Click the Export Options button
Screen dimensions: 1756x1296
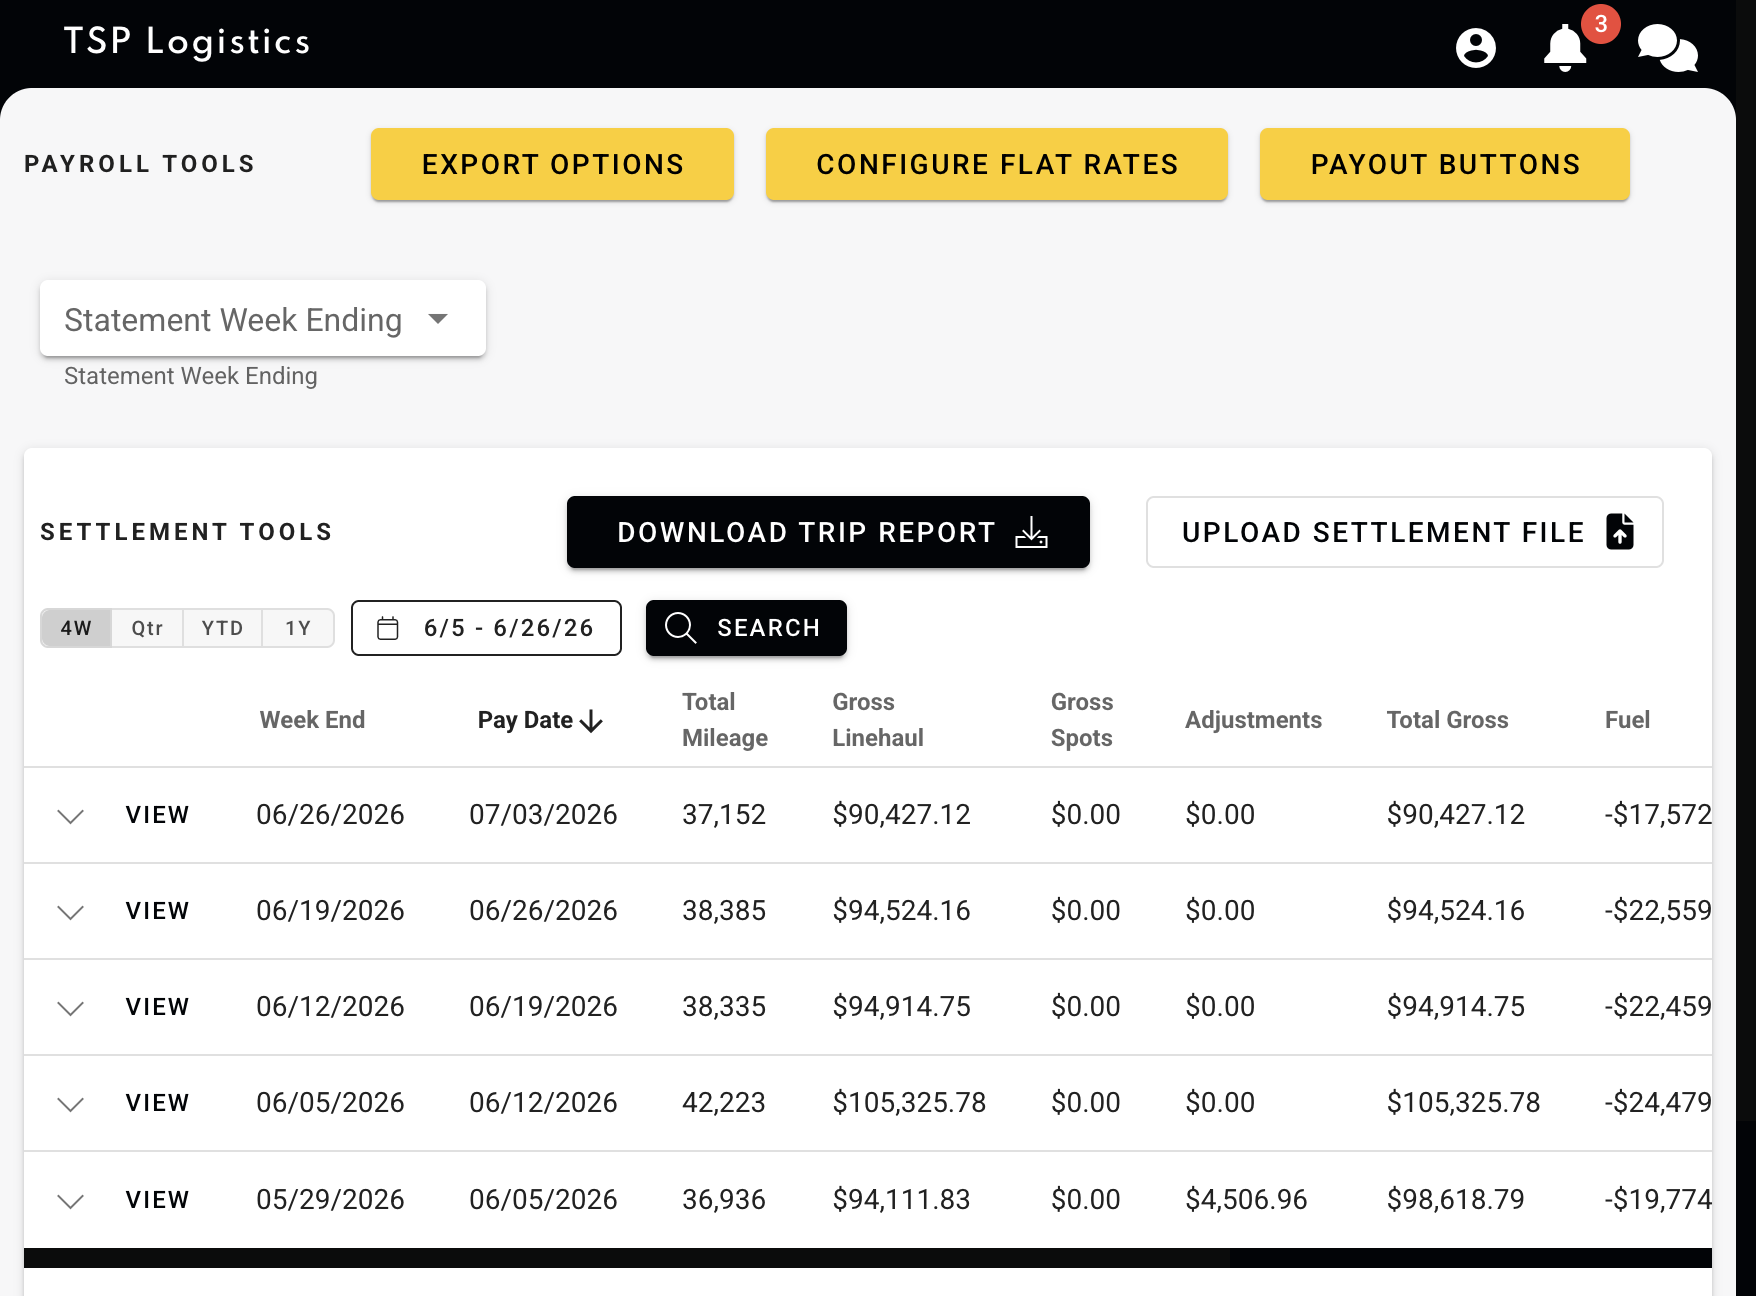pyautogui.click(x=552, y=164)
